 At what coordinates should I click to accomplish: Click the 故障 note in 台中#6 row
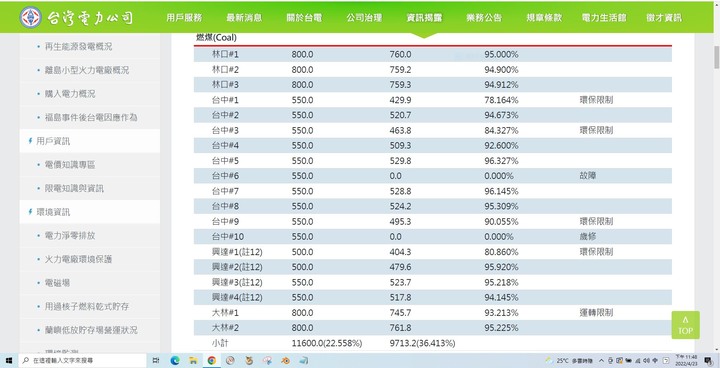[x=588, y=176]
